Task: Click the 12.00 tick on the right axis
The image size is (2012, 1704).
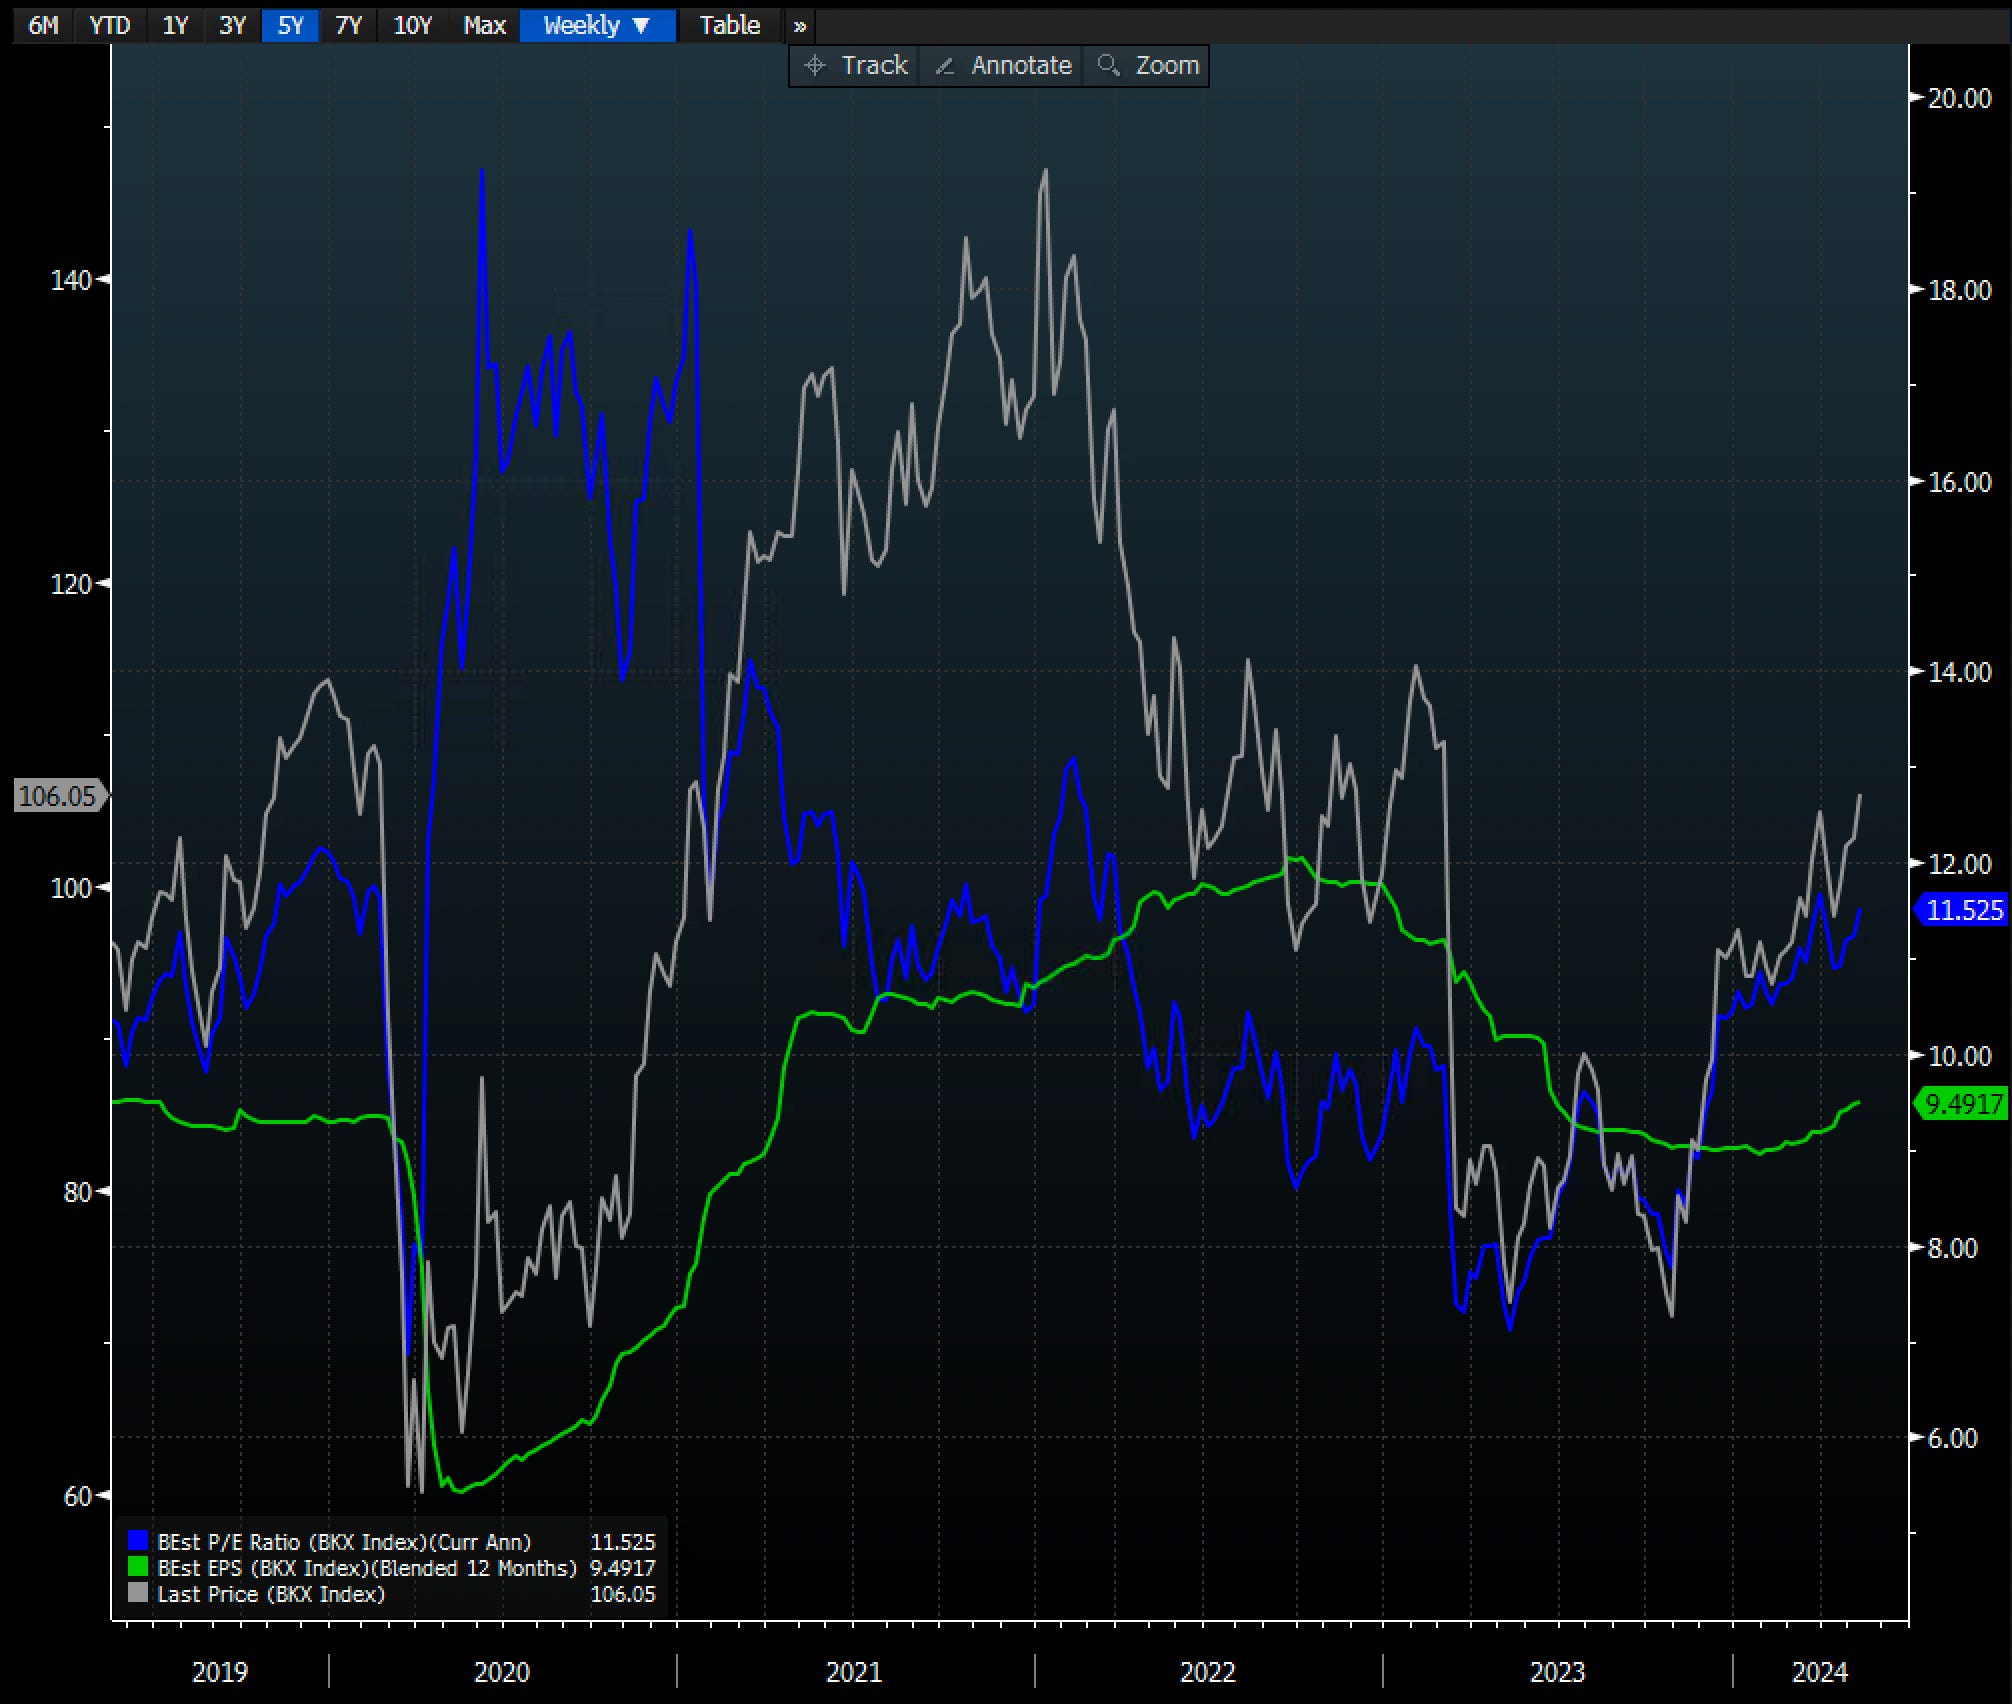Action: pyautogui.click(x=1959, y=864)
